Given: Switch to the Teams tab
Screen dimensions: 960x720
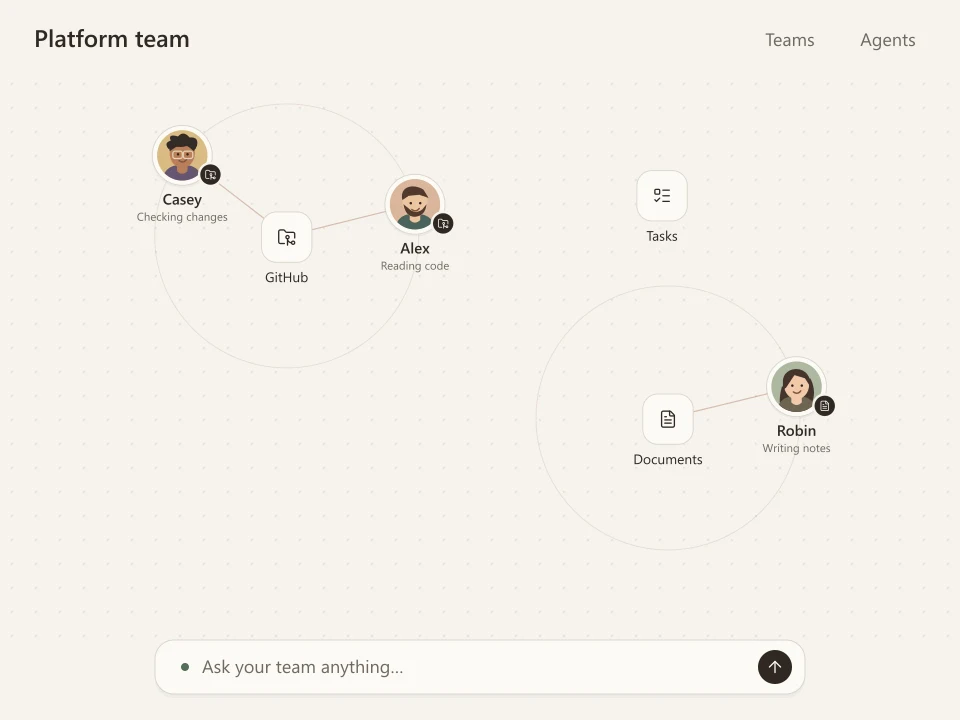Looking at the screenshot, I should tap(790, 40).
